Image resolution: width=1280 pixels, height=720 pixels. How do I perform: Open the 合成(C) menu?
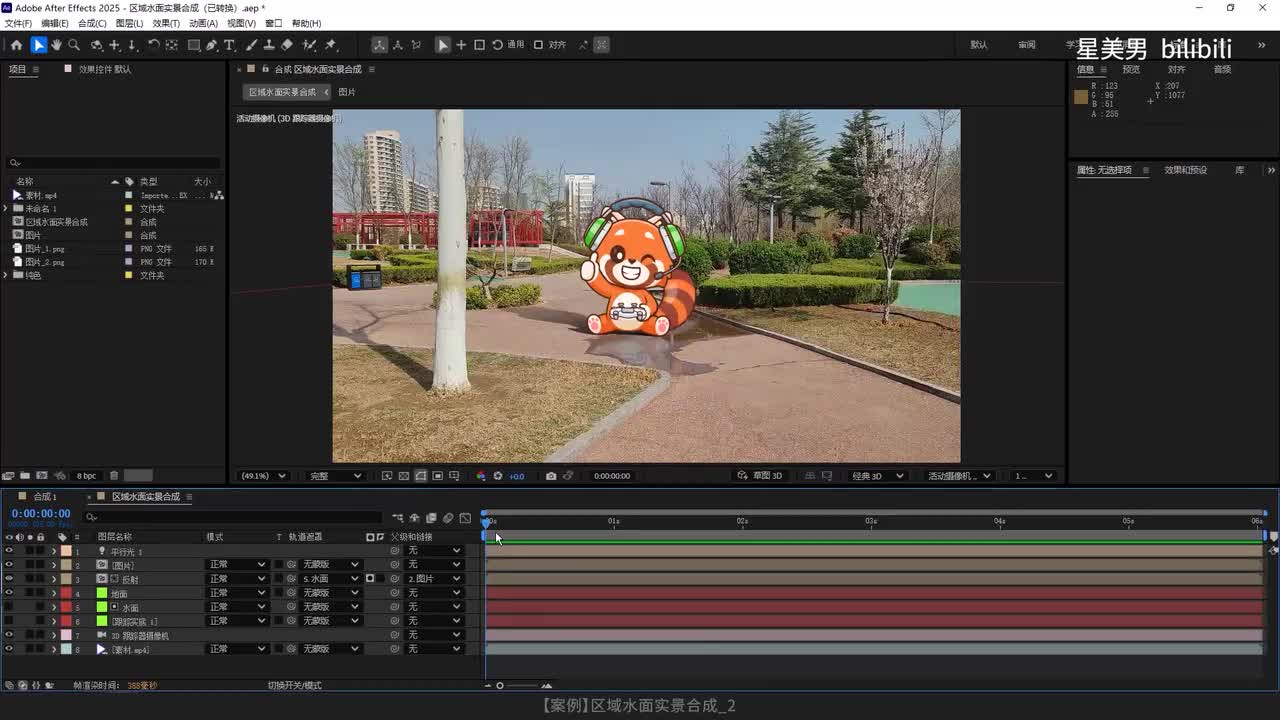[92, 23]
